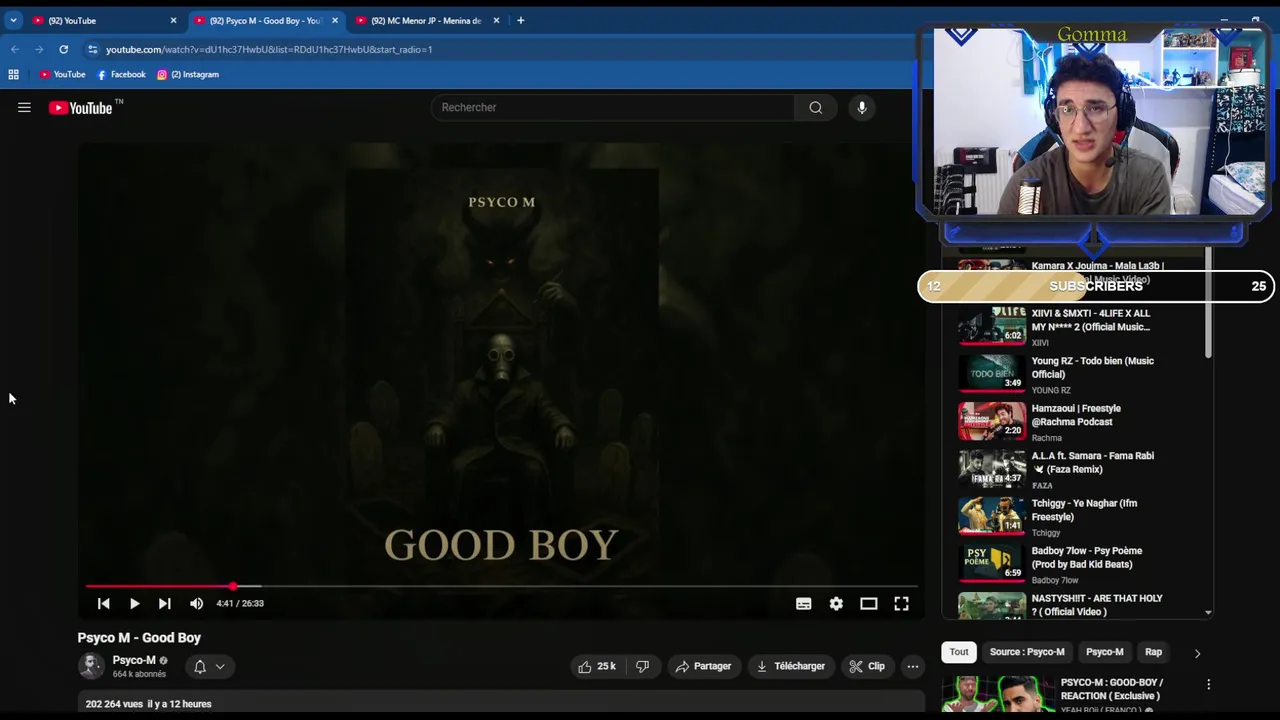The width and height of the screenshot is (1280, 720).
Task: Show more filter chips with right arrow
Action: 1197,653
